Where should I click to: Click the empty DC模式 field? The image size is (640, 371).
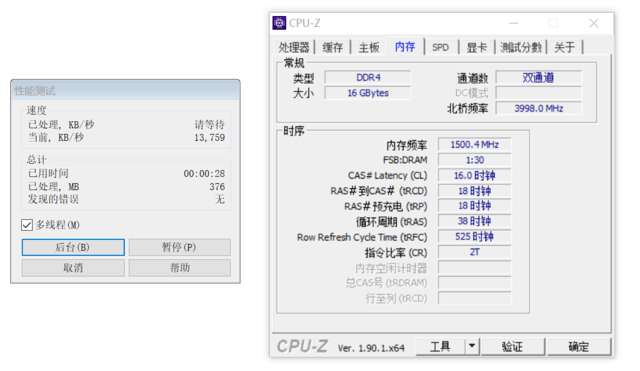click(x=539, y=93)
